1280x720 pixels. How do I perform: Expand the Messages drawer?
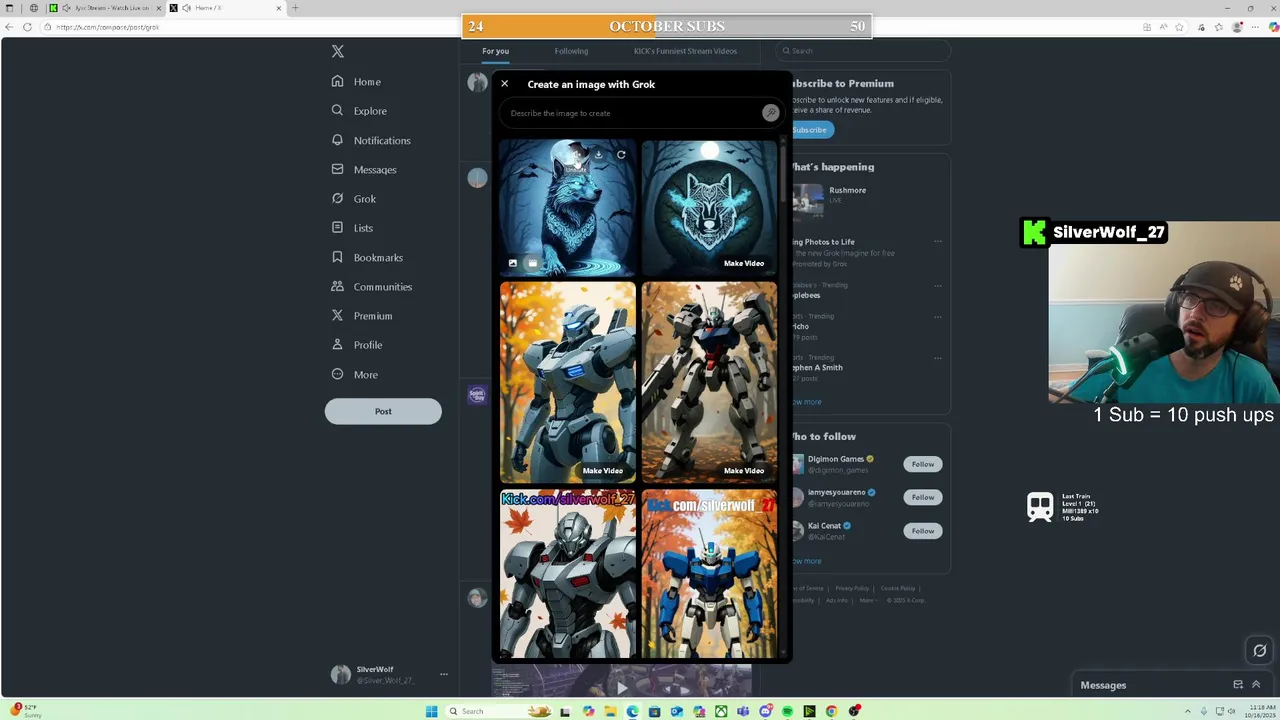click(1256, 685)
